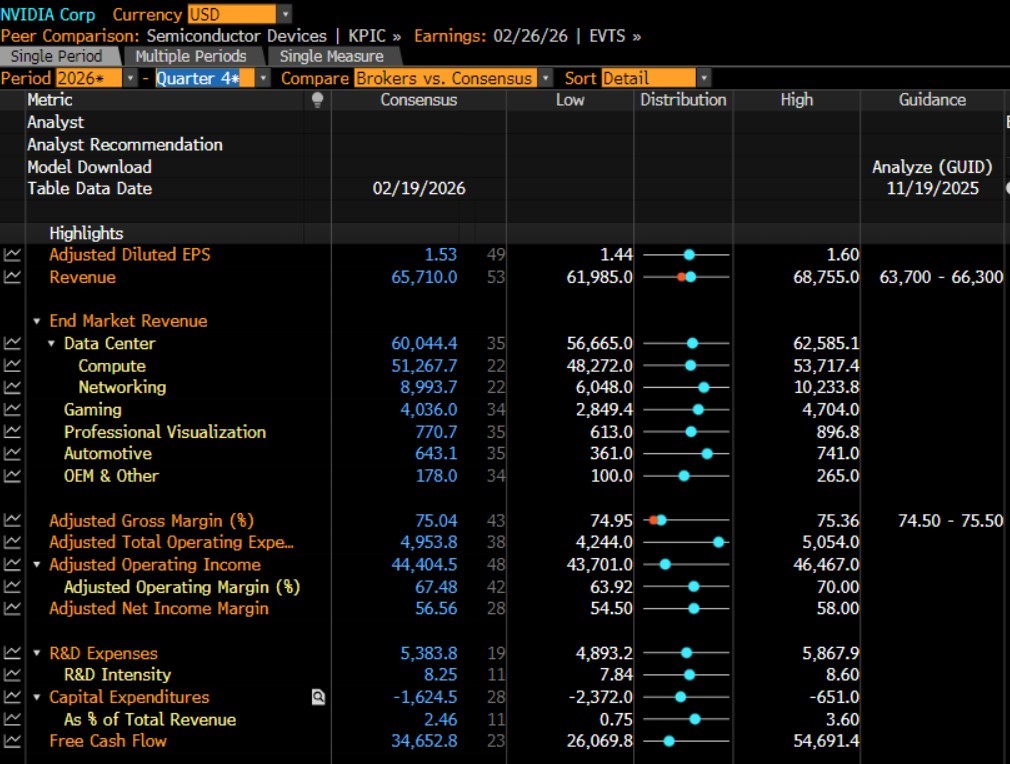Switch to the Multiple Periods tab
The image size is (1010, 764).
tap(190, 56)
